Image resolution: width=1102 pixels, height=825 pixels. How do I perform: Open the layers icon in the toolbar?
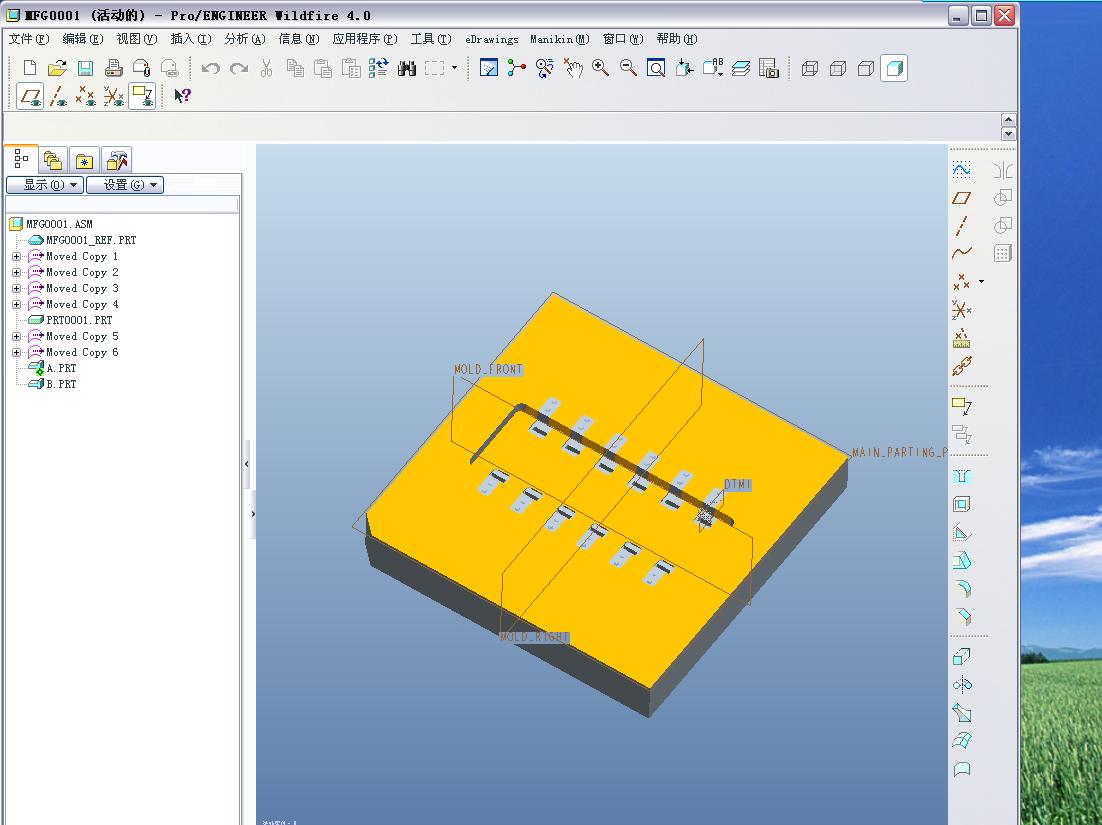point(741,68)
